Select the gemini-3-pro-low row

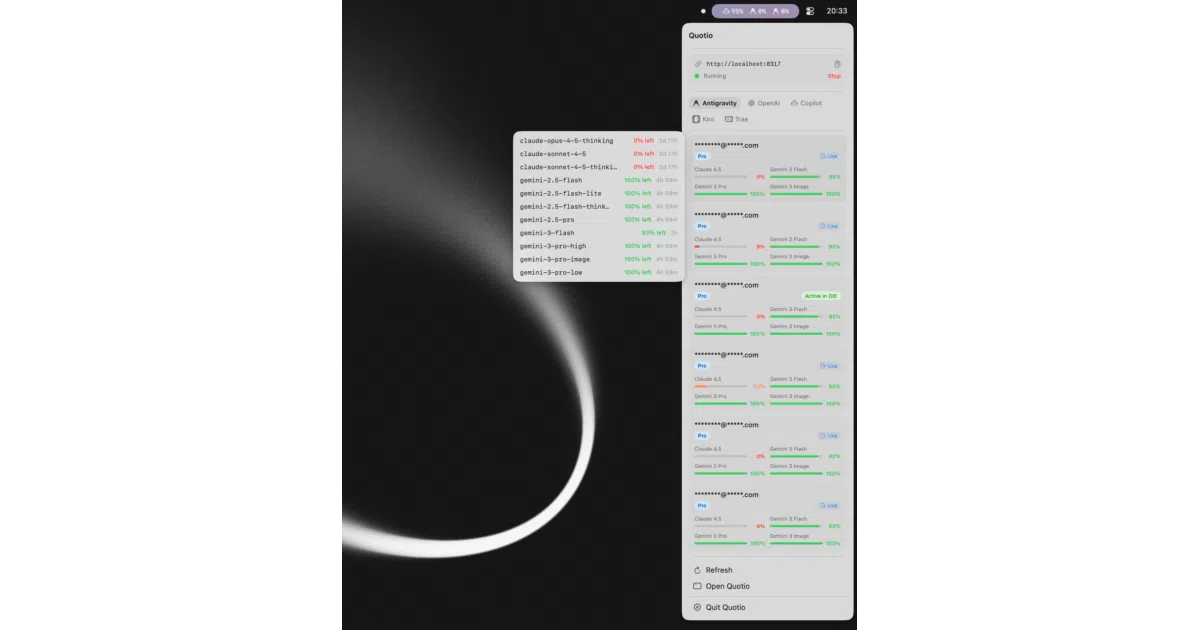598,272
